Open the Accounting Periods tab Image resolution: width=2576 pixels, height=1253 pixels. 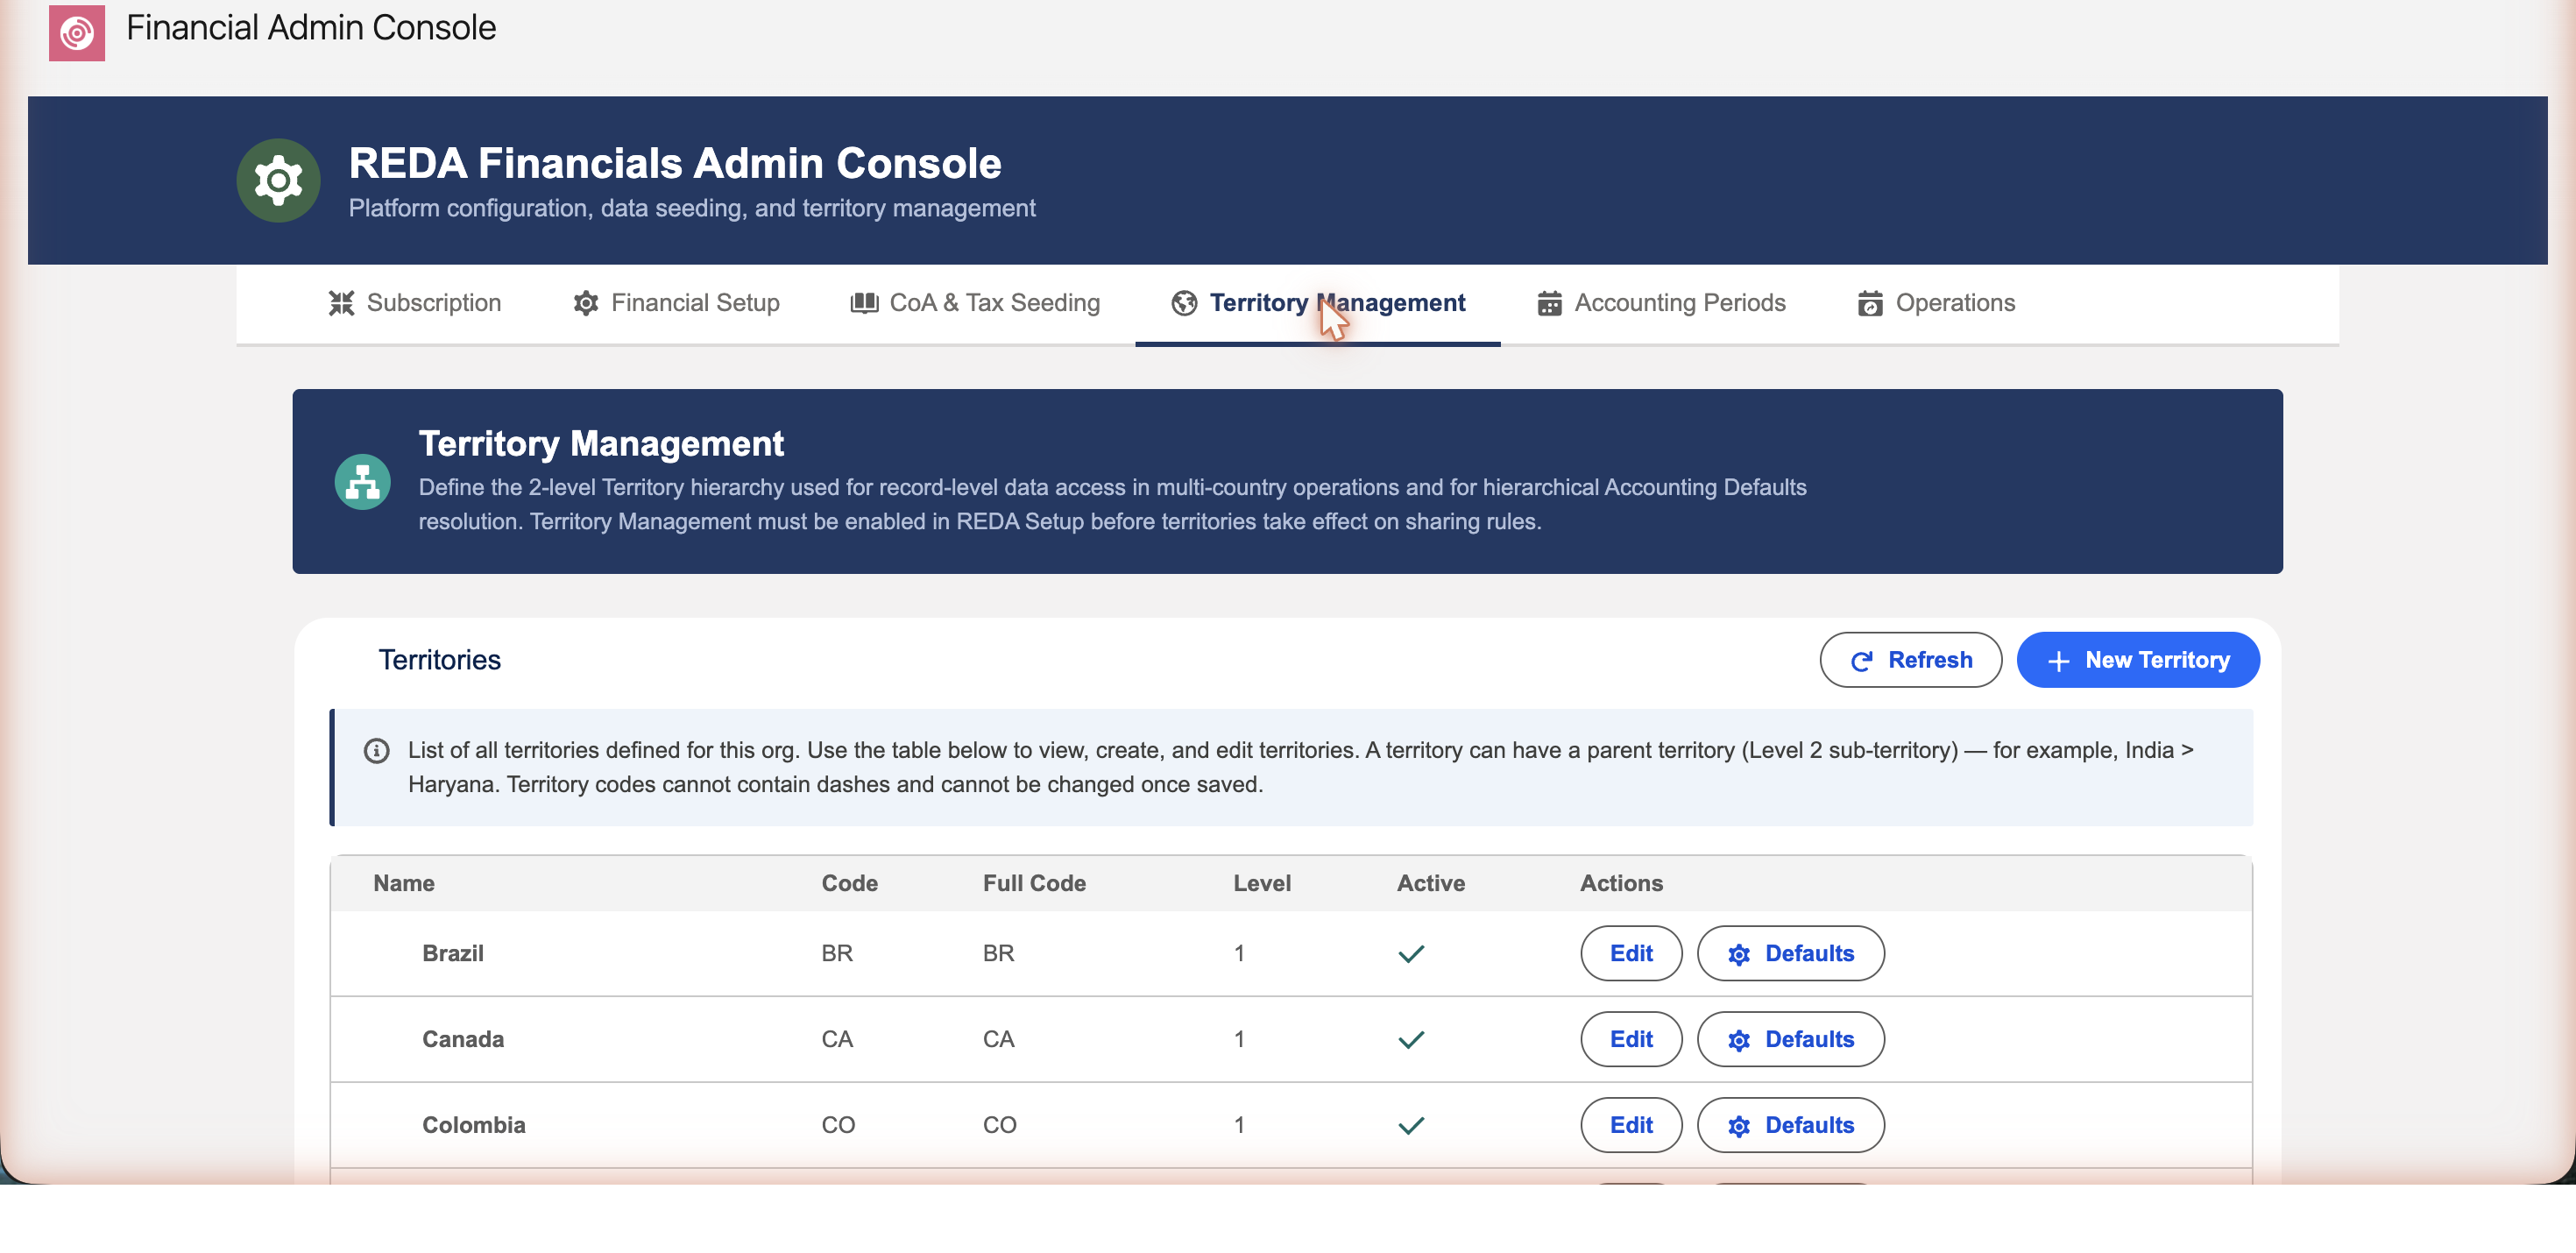[x=1661, y=304]
